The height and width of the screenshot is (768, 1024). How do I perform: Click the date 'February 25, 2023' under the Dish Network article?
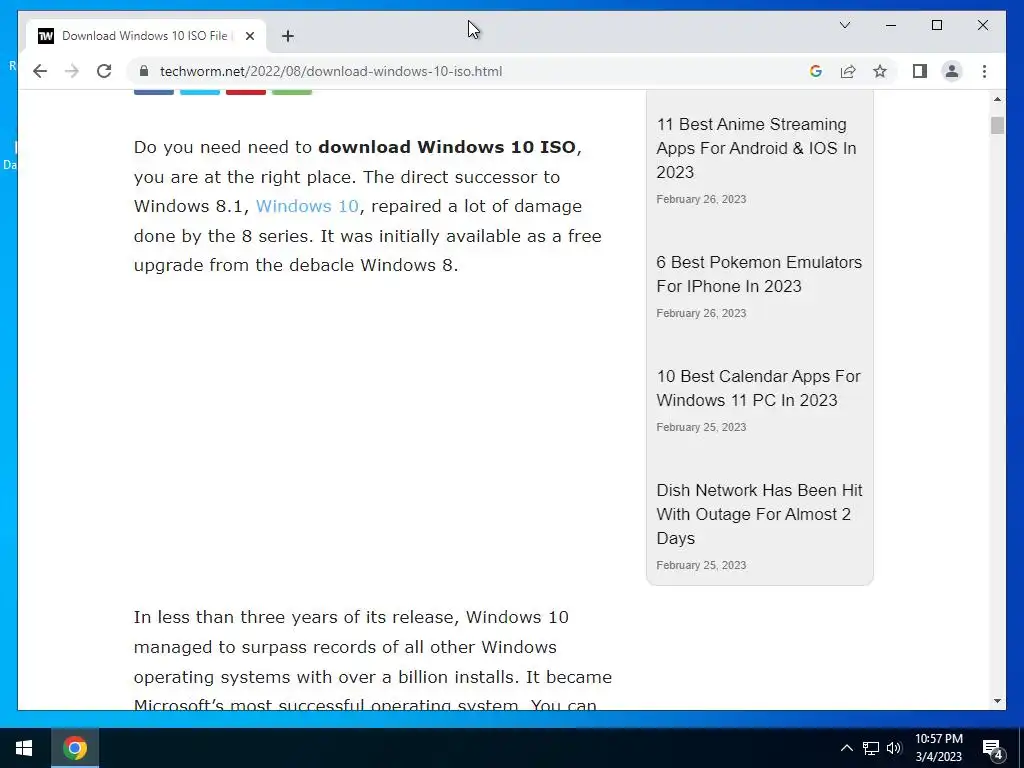701,566
